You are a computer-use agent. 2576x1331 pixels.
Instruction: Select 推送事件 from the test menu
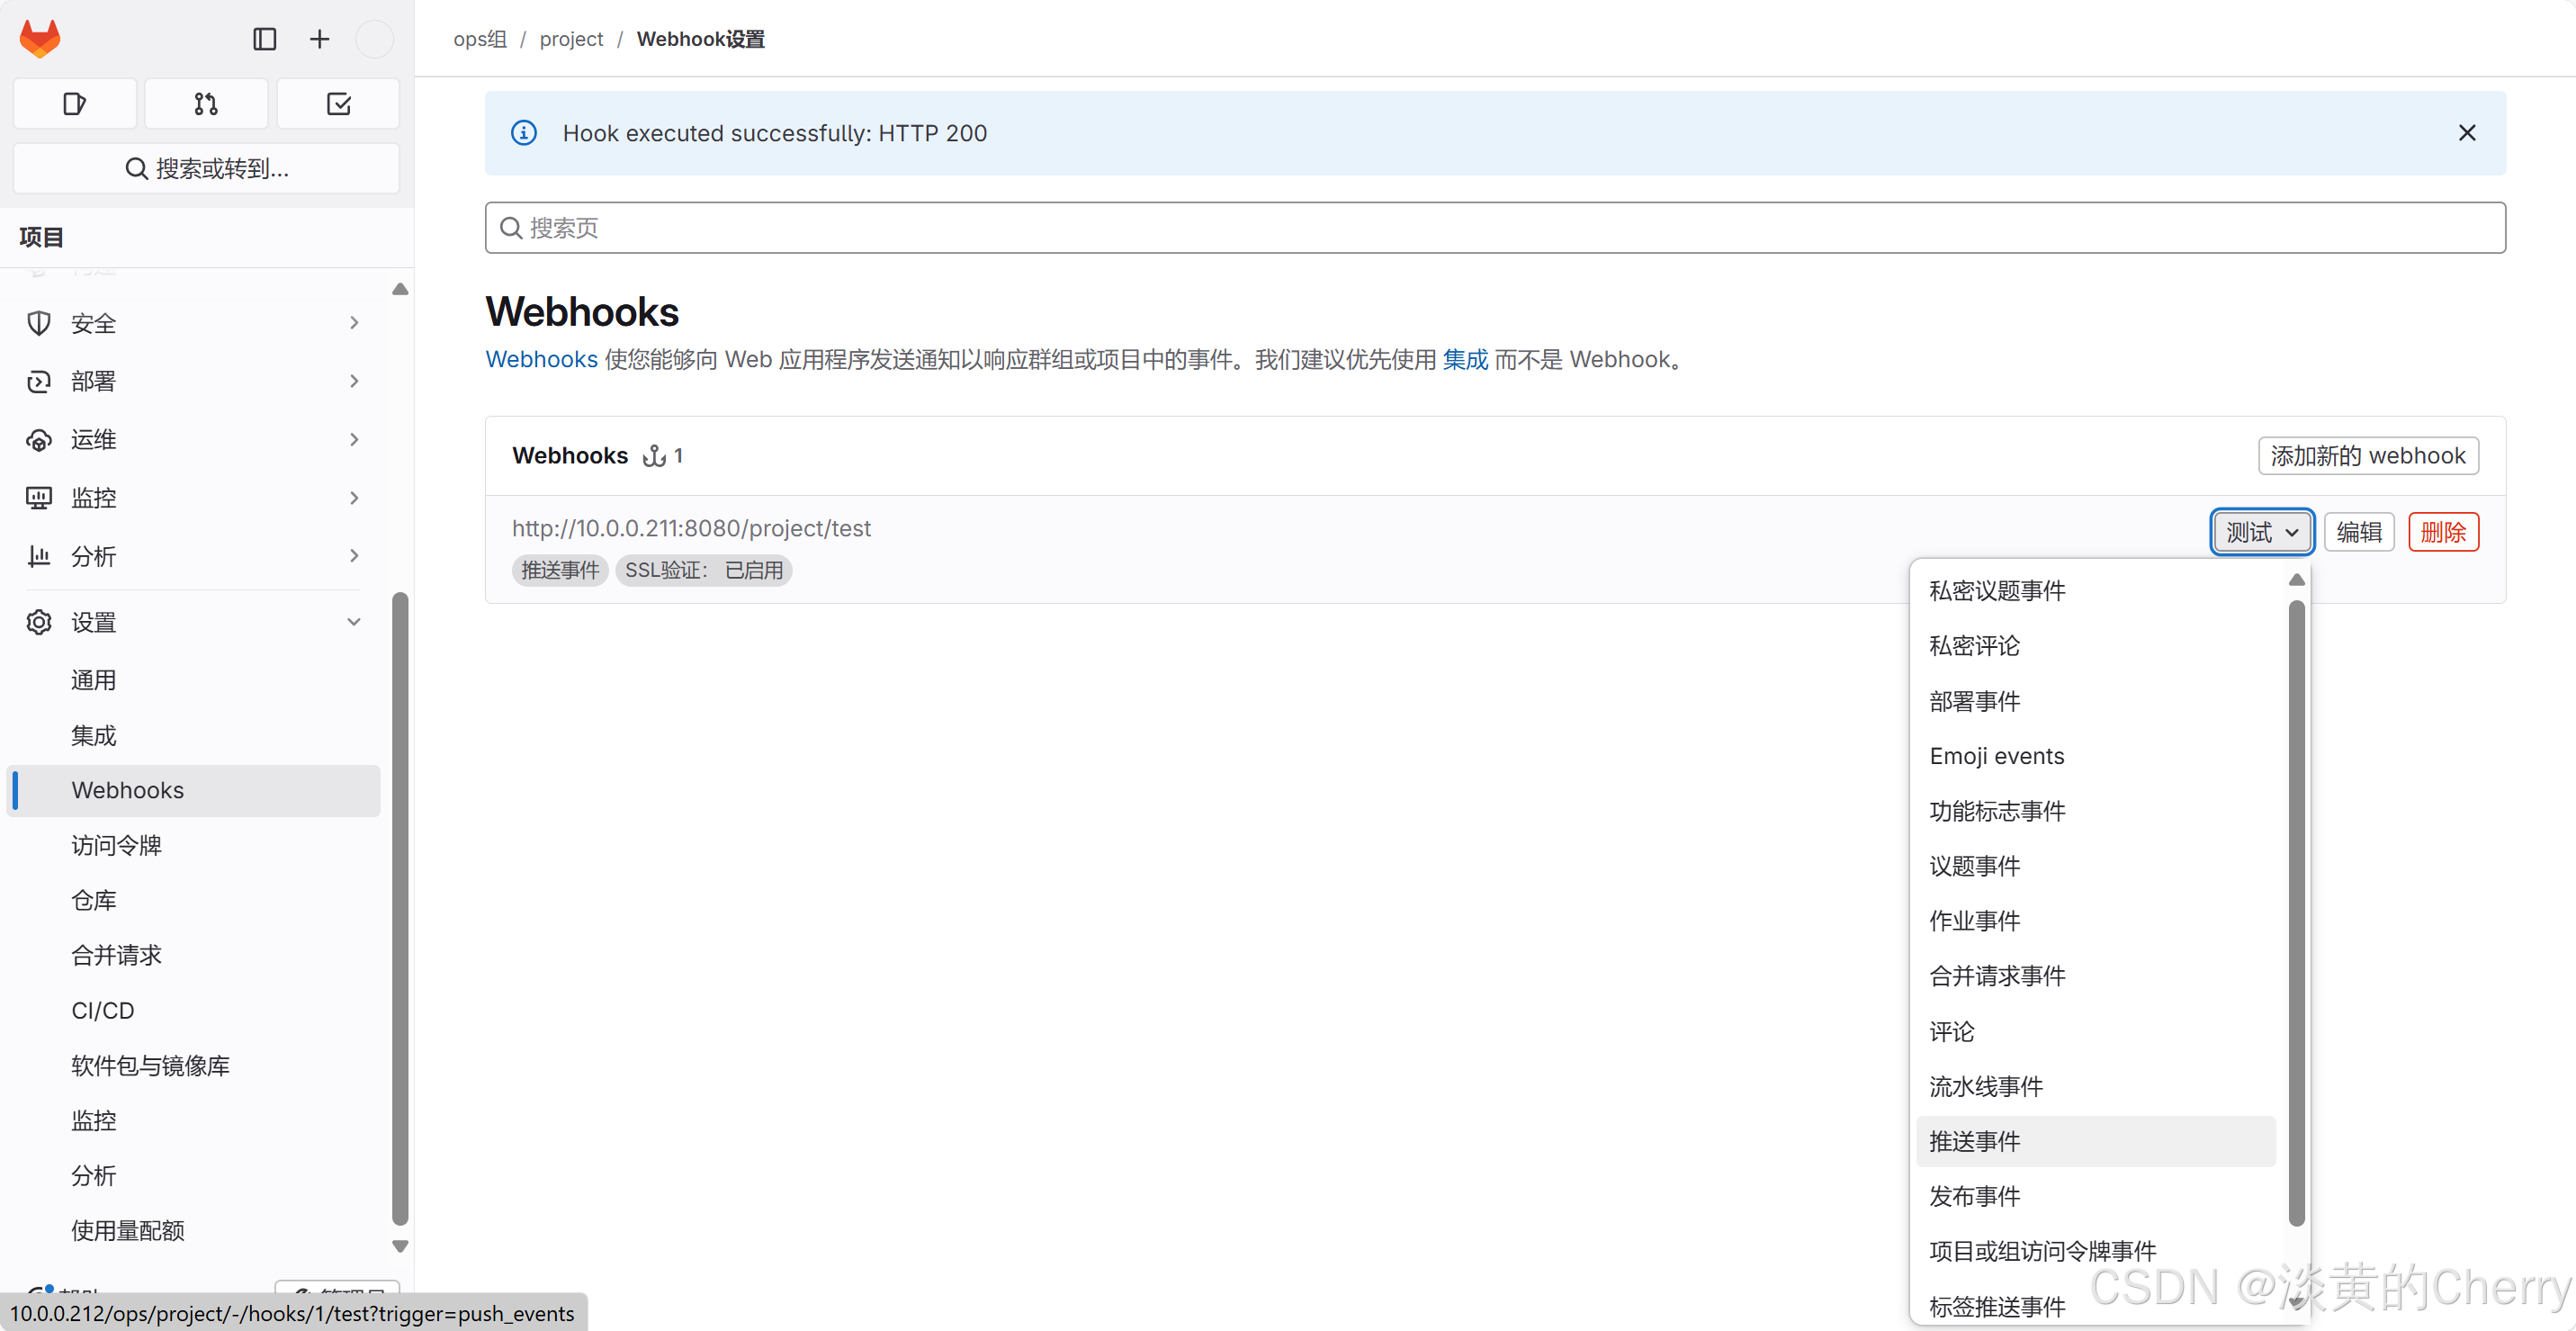point(1975,1141)
